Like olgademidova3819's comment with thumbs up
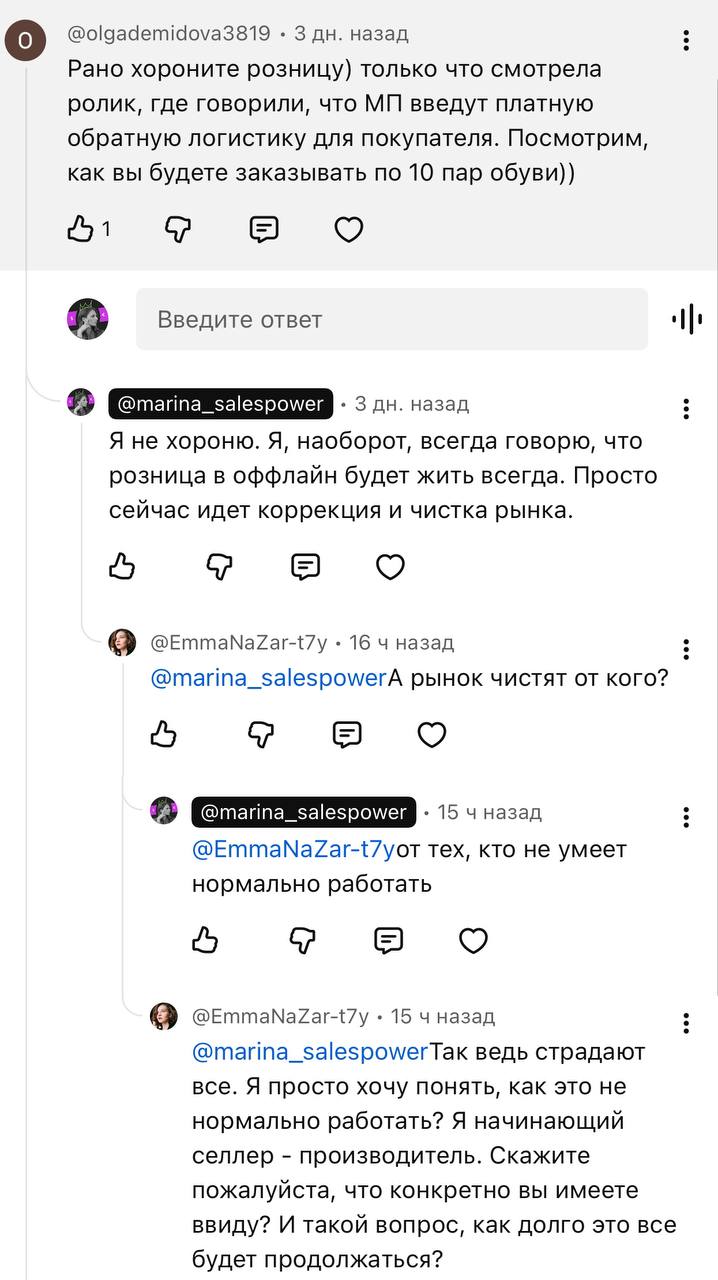This screenshot has width=718, height=1280. [80, 230]
